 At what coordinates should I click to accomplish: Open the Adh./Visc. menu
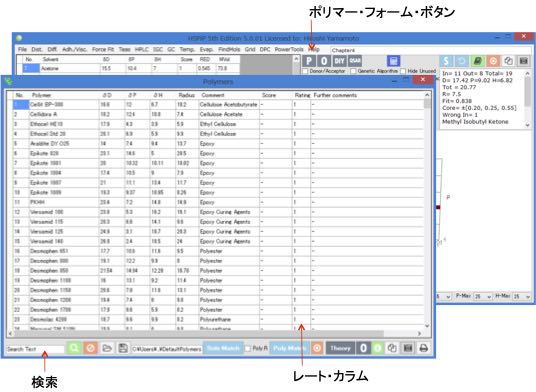coord(74,50)
